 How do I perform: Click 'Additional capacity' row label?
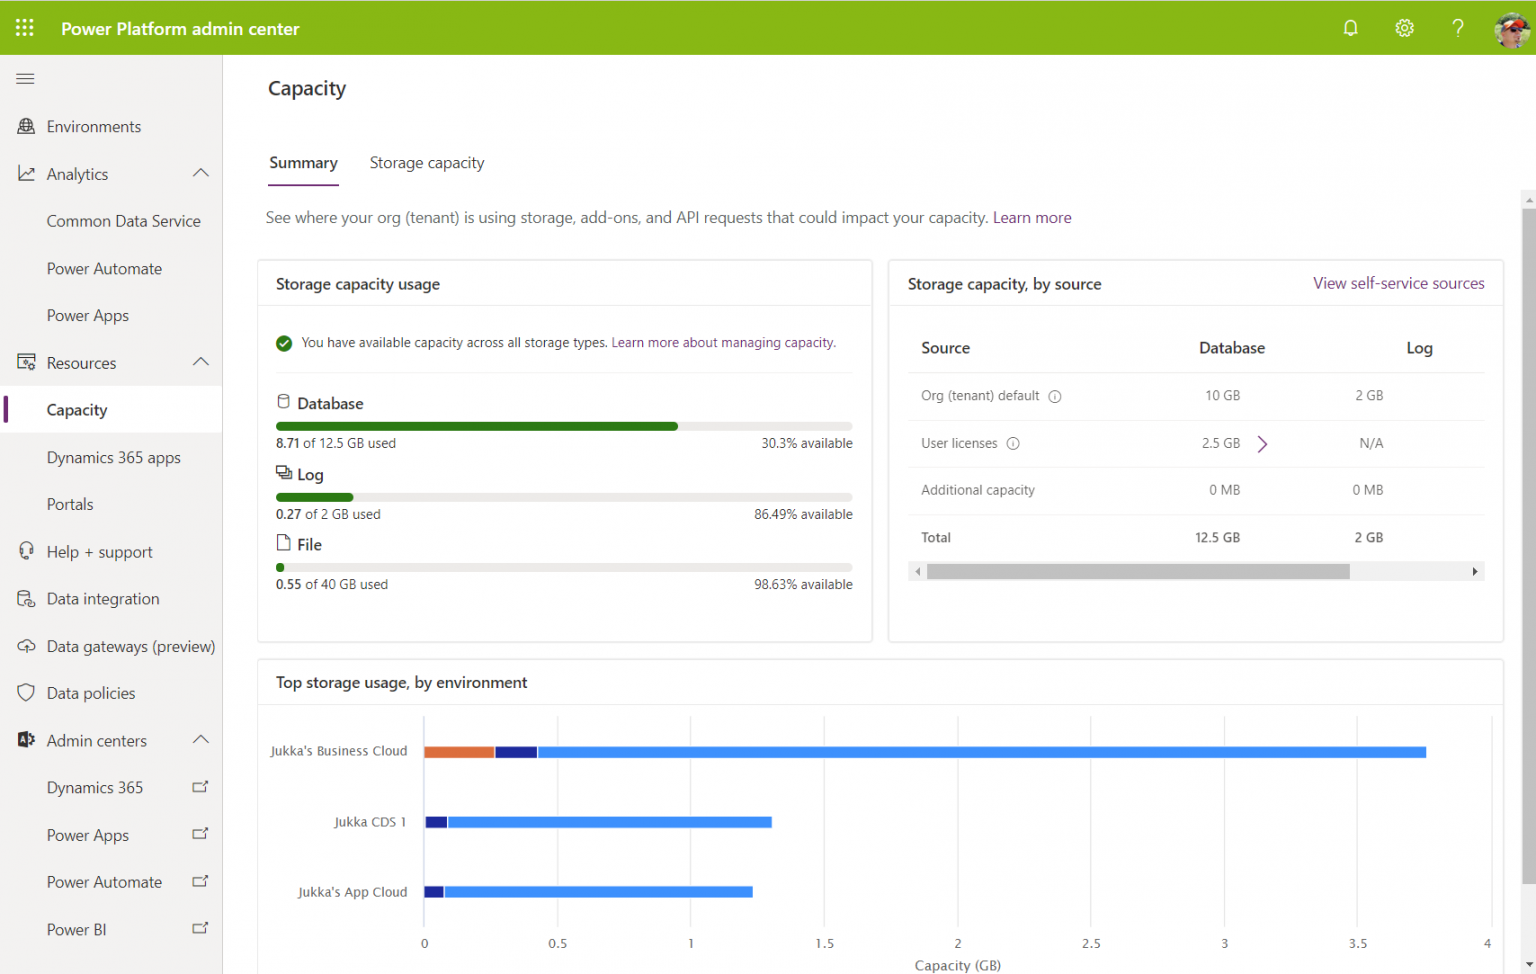[x=977, y=490]
